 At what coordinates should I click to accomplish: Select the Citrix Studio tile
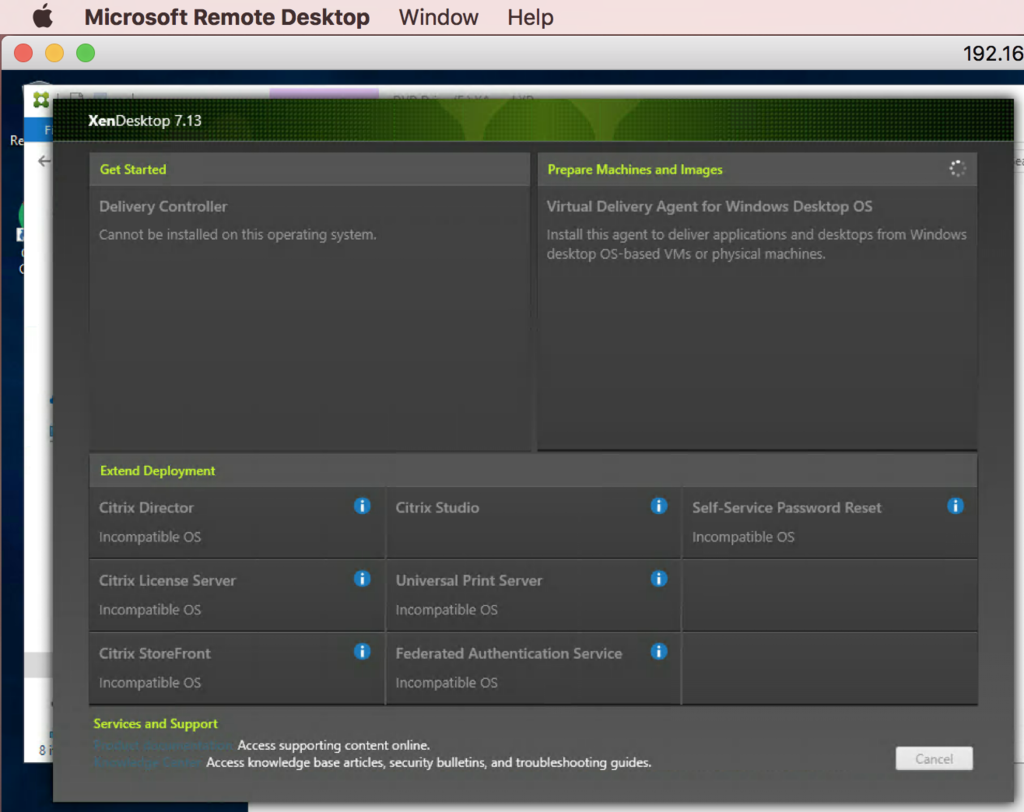point(533,523)
